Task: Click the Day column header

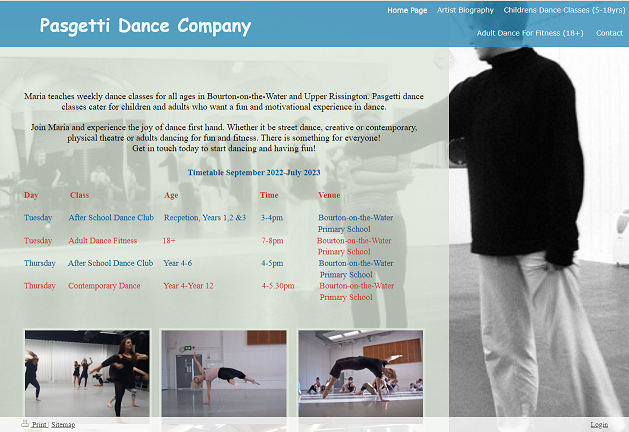Action: click(31, 195)
